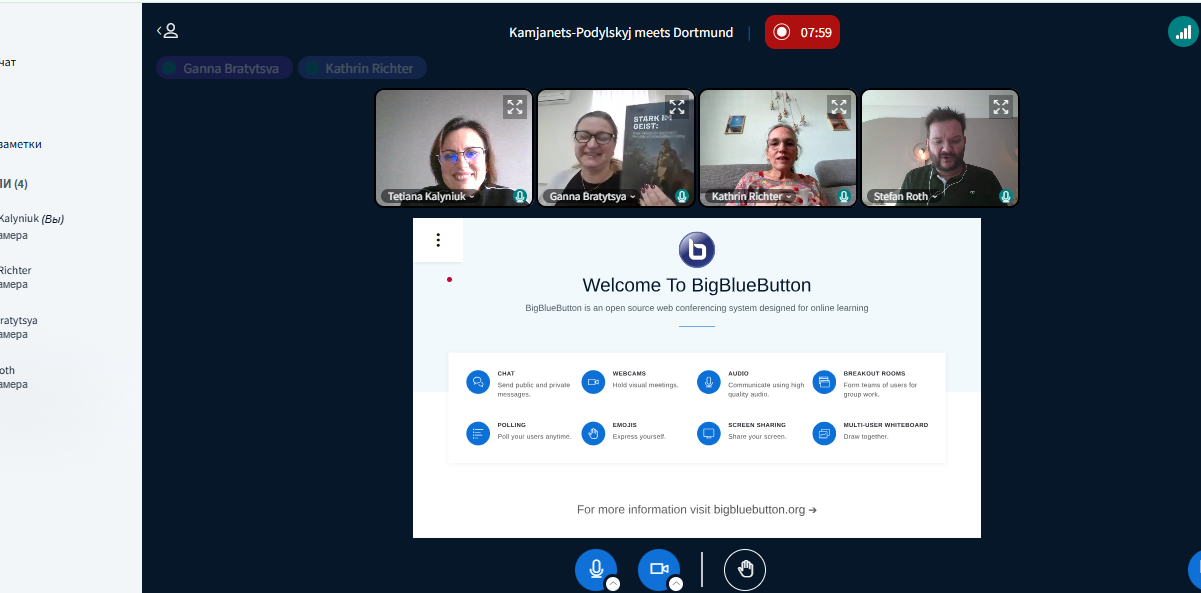This screenshot has height=593, width=1201.
Task: Fullscreen Ganna Bratytsya's webcam
Action: click(676, 107)
